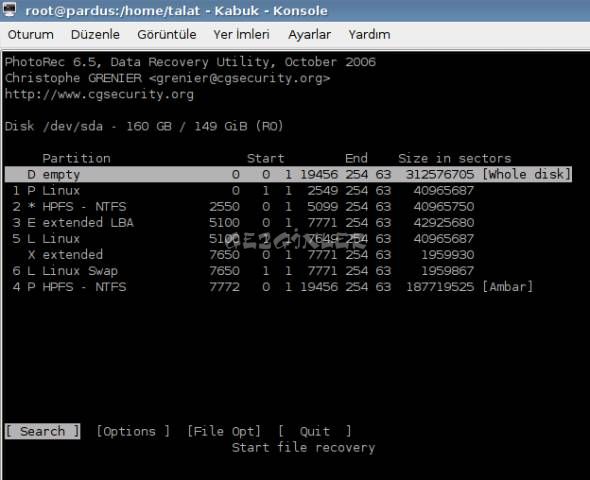Image resolution: width=590 pixels, height=480 pixels.
Task: Open the Düzenle menu
Action: click(x=95, y=35)
